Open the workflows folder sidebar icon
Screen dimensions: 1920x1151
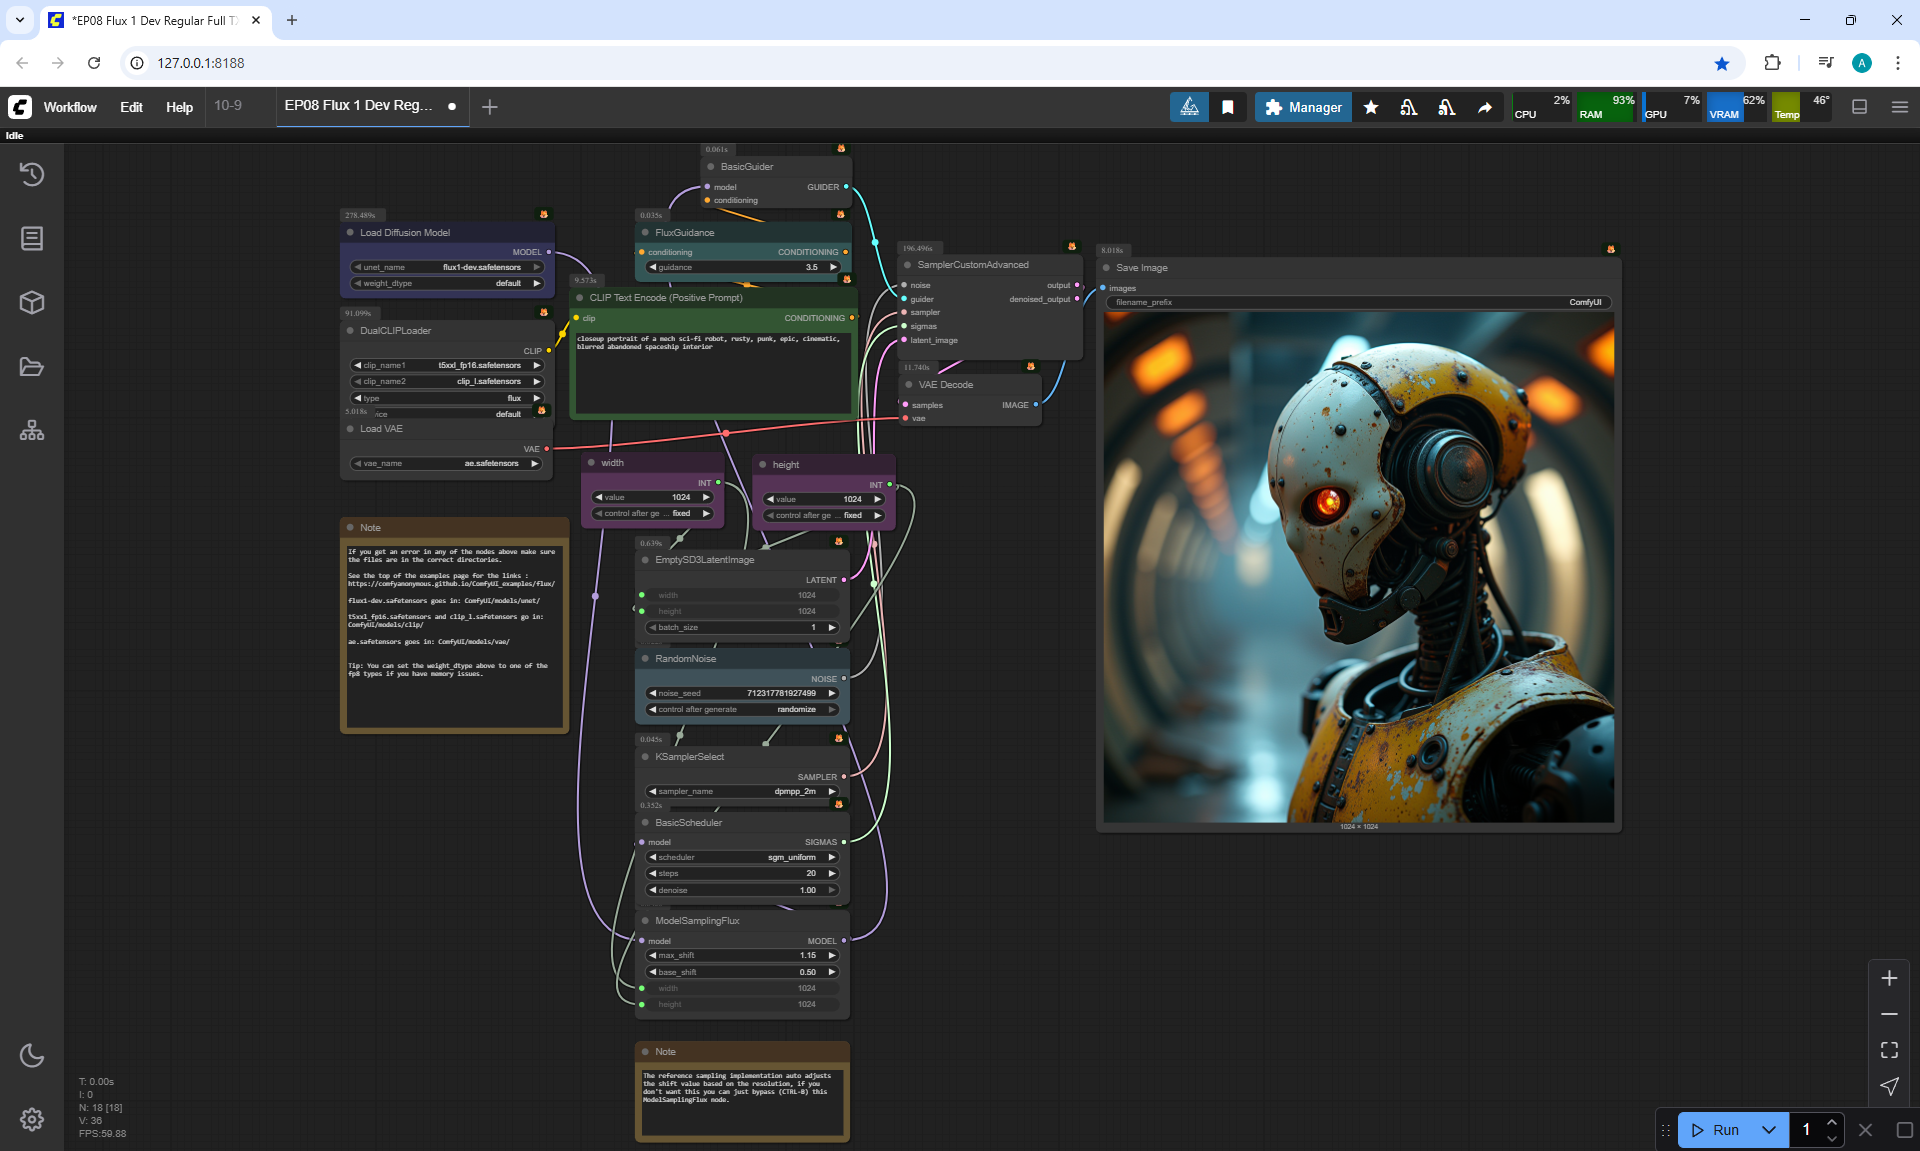coord(32,367)
